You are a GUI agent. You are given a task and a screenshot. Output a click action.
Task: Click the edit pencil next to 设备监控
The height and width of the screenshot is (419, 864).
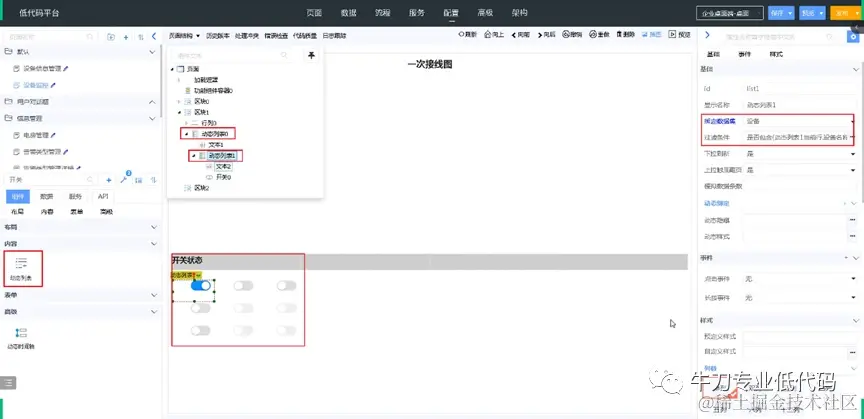[x=53, y=85]
